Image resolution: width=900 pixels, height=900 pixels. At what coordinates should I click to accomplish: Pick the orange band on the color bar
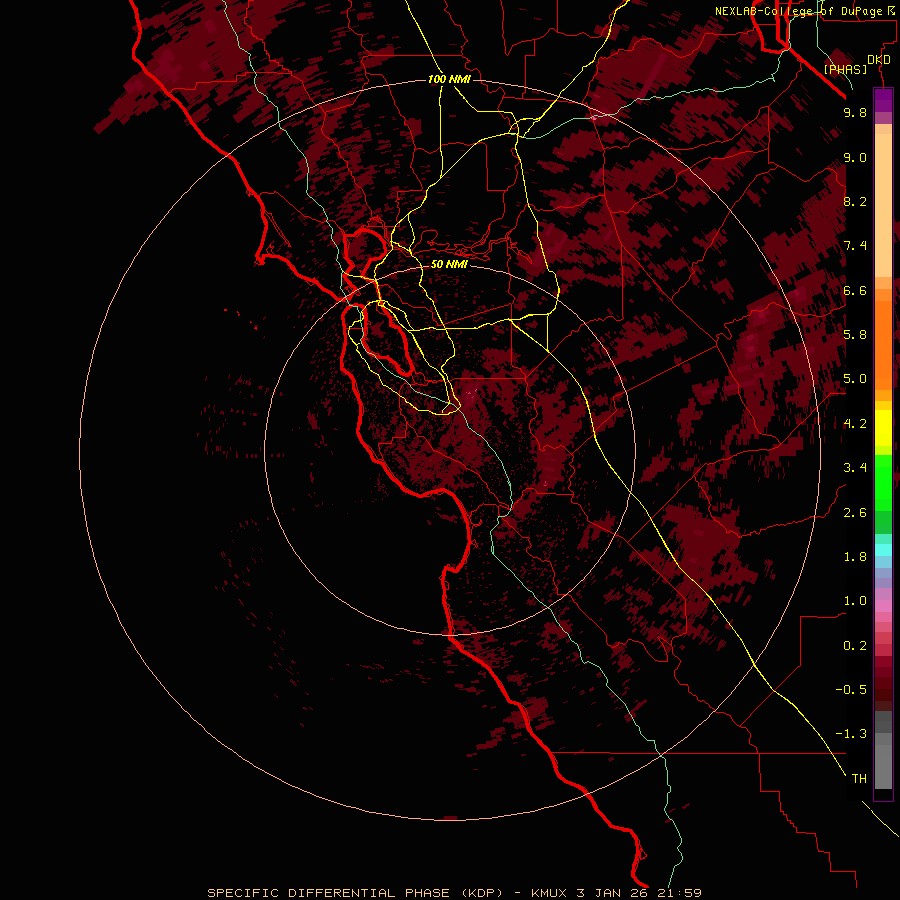[883, 344]
